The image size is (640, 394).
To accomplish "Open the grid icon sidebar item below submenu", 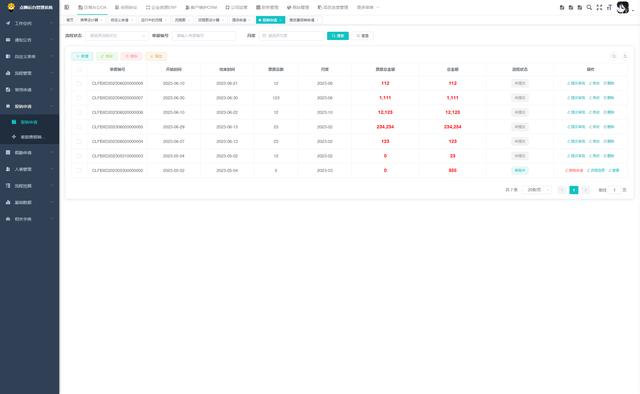I will pos(29,152).
